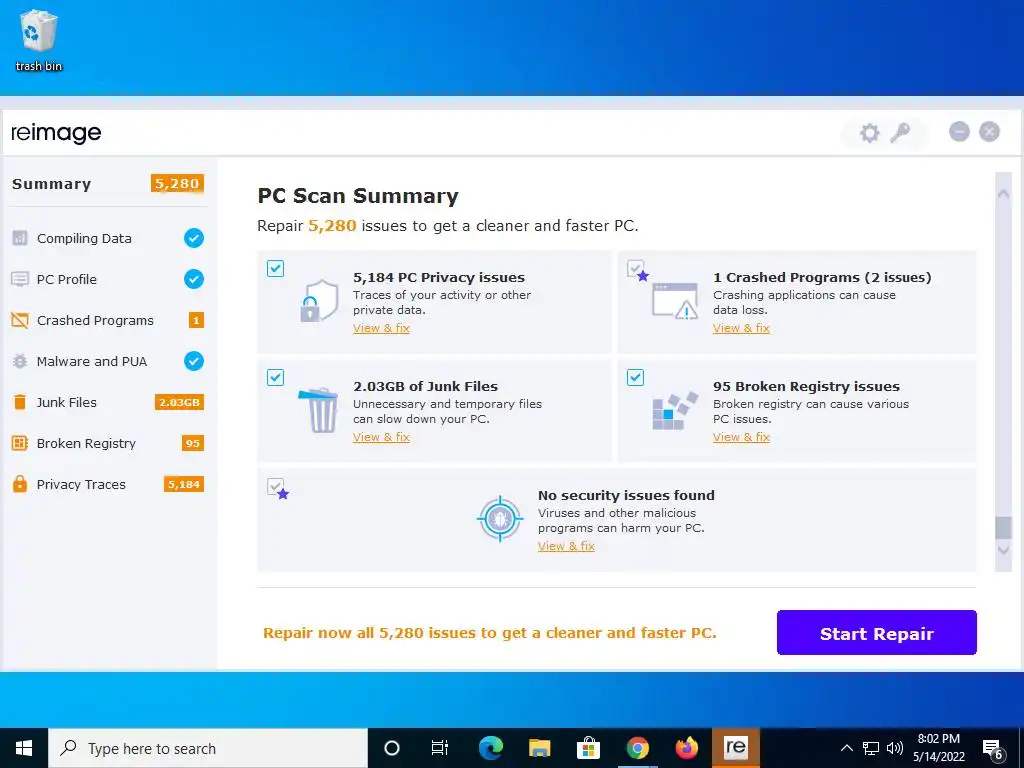
Task: Click the PC Profile monitor icon
Action: point(20,279)
